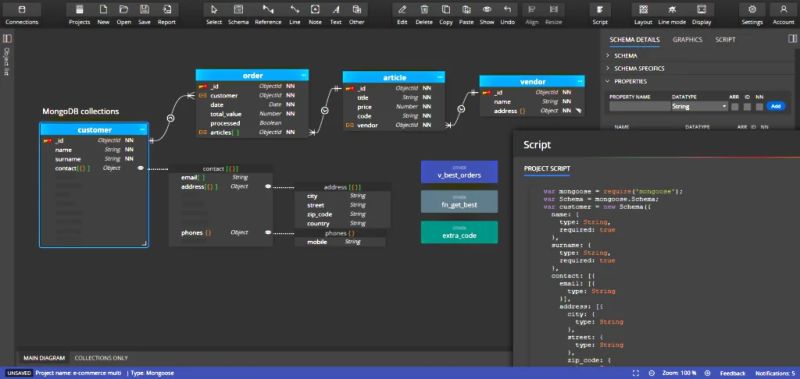
Task: Choose the Schema tool
Action: [238, 14]
